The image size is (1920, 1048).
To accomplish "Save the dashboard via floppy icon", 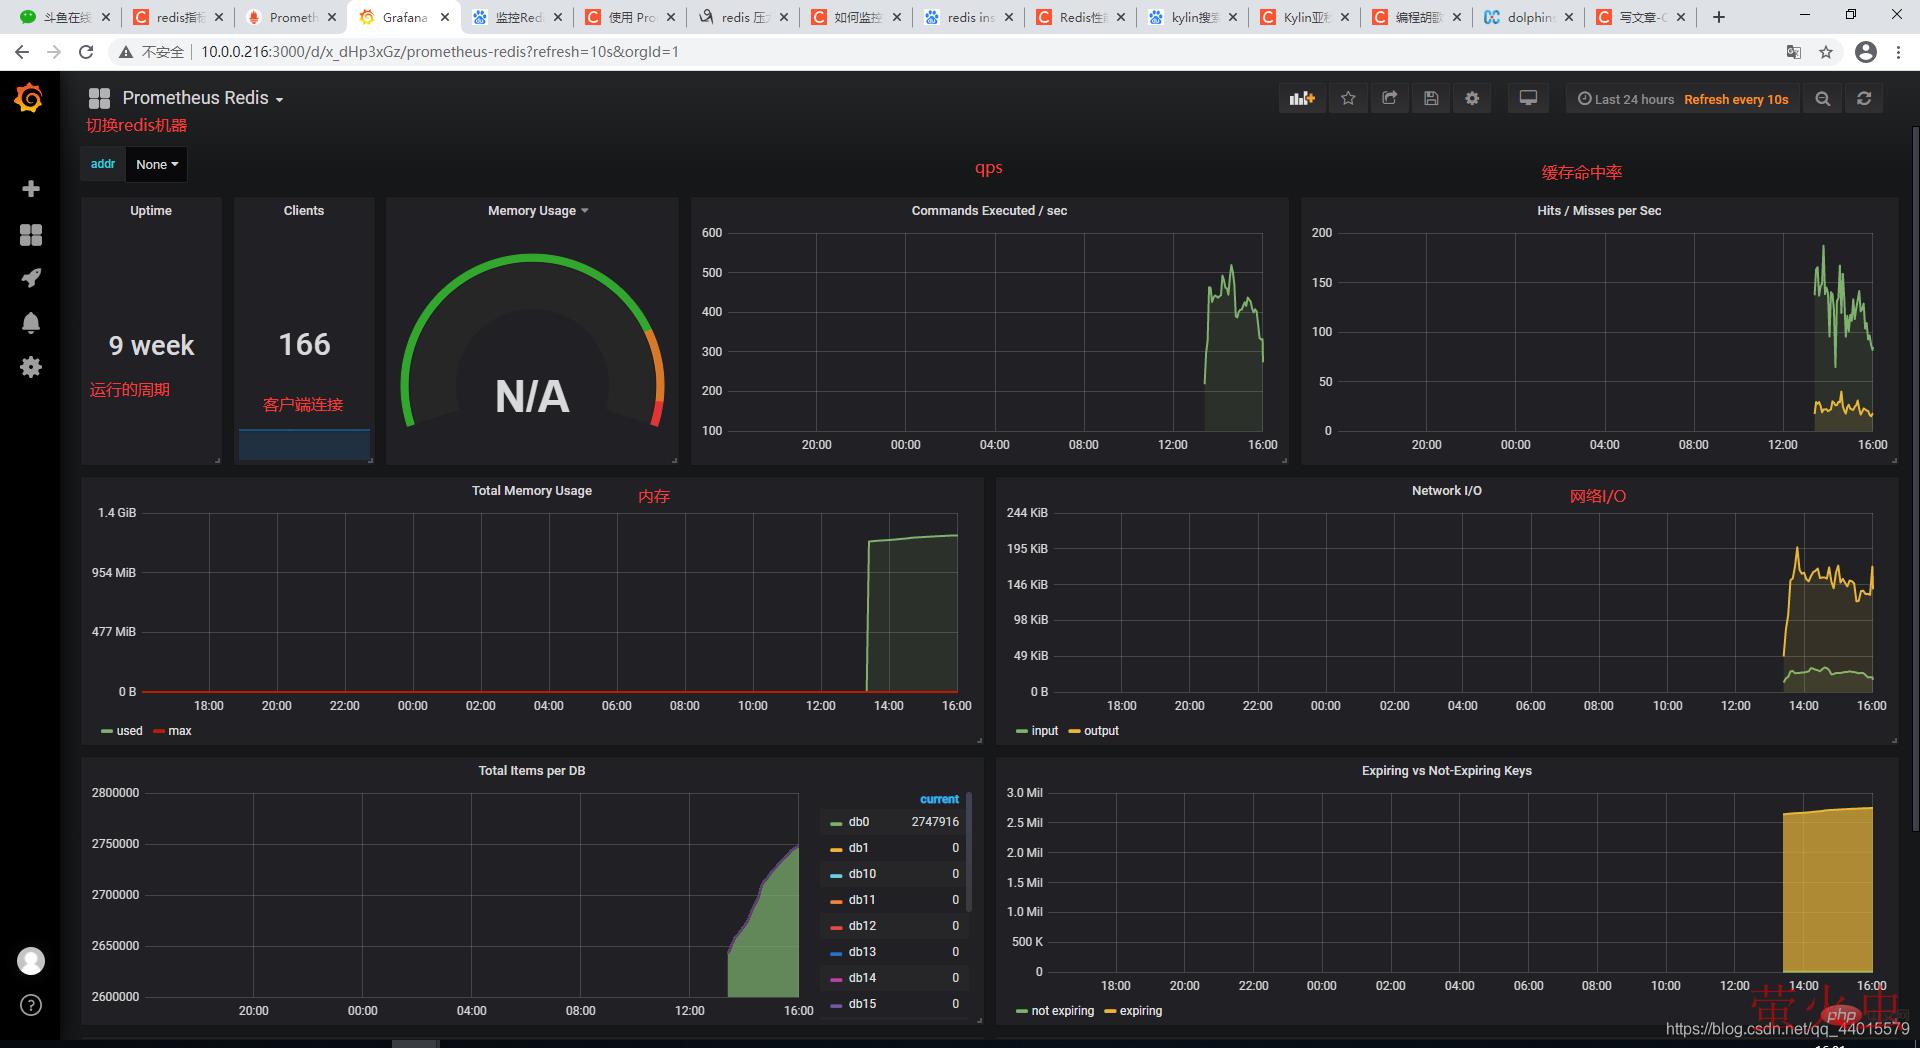I will [x=1431, y=99].
